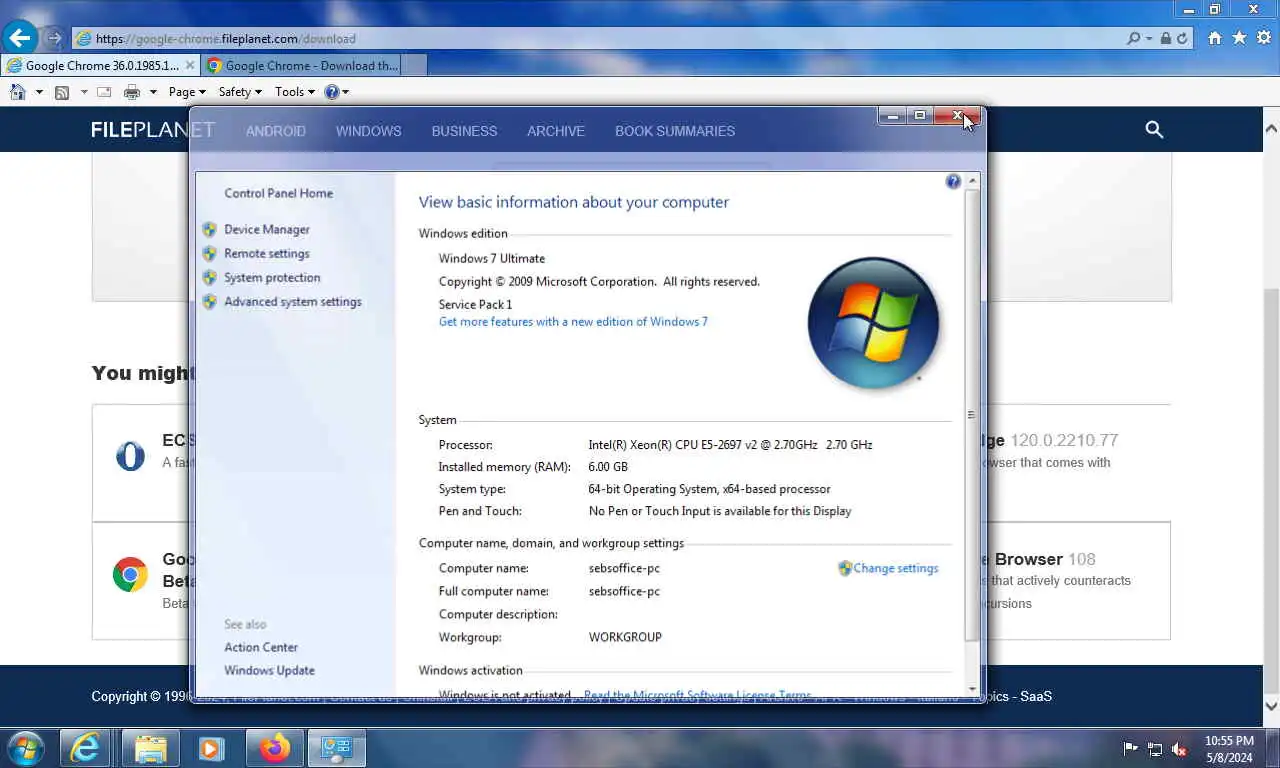Image resolution: width=1280 pixels, height=768 pixels.
Task: Click the 6.00 GB installed memory value
Action: [x=608, y=467]
